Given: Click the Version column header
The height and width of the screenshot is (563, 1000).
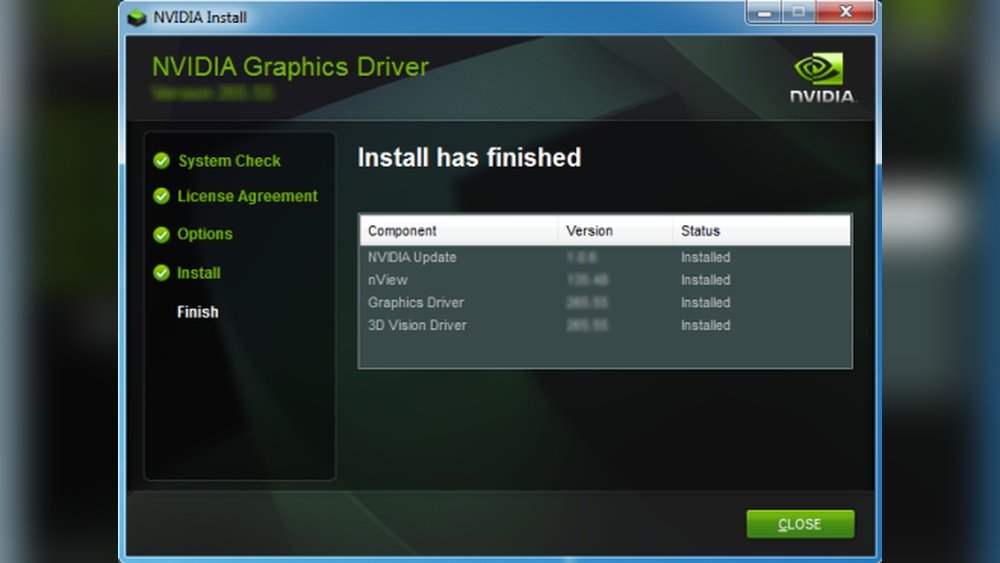Looking at the screenshot, I should 615,231.
